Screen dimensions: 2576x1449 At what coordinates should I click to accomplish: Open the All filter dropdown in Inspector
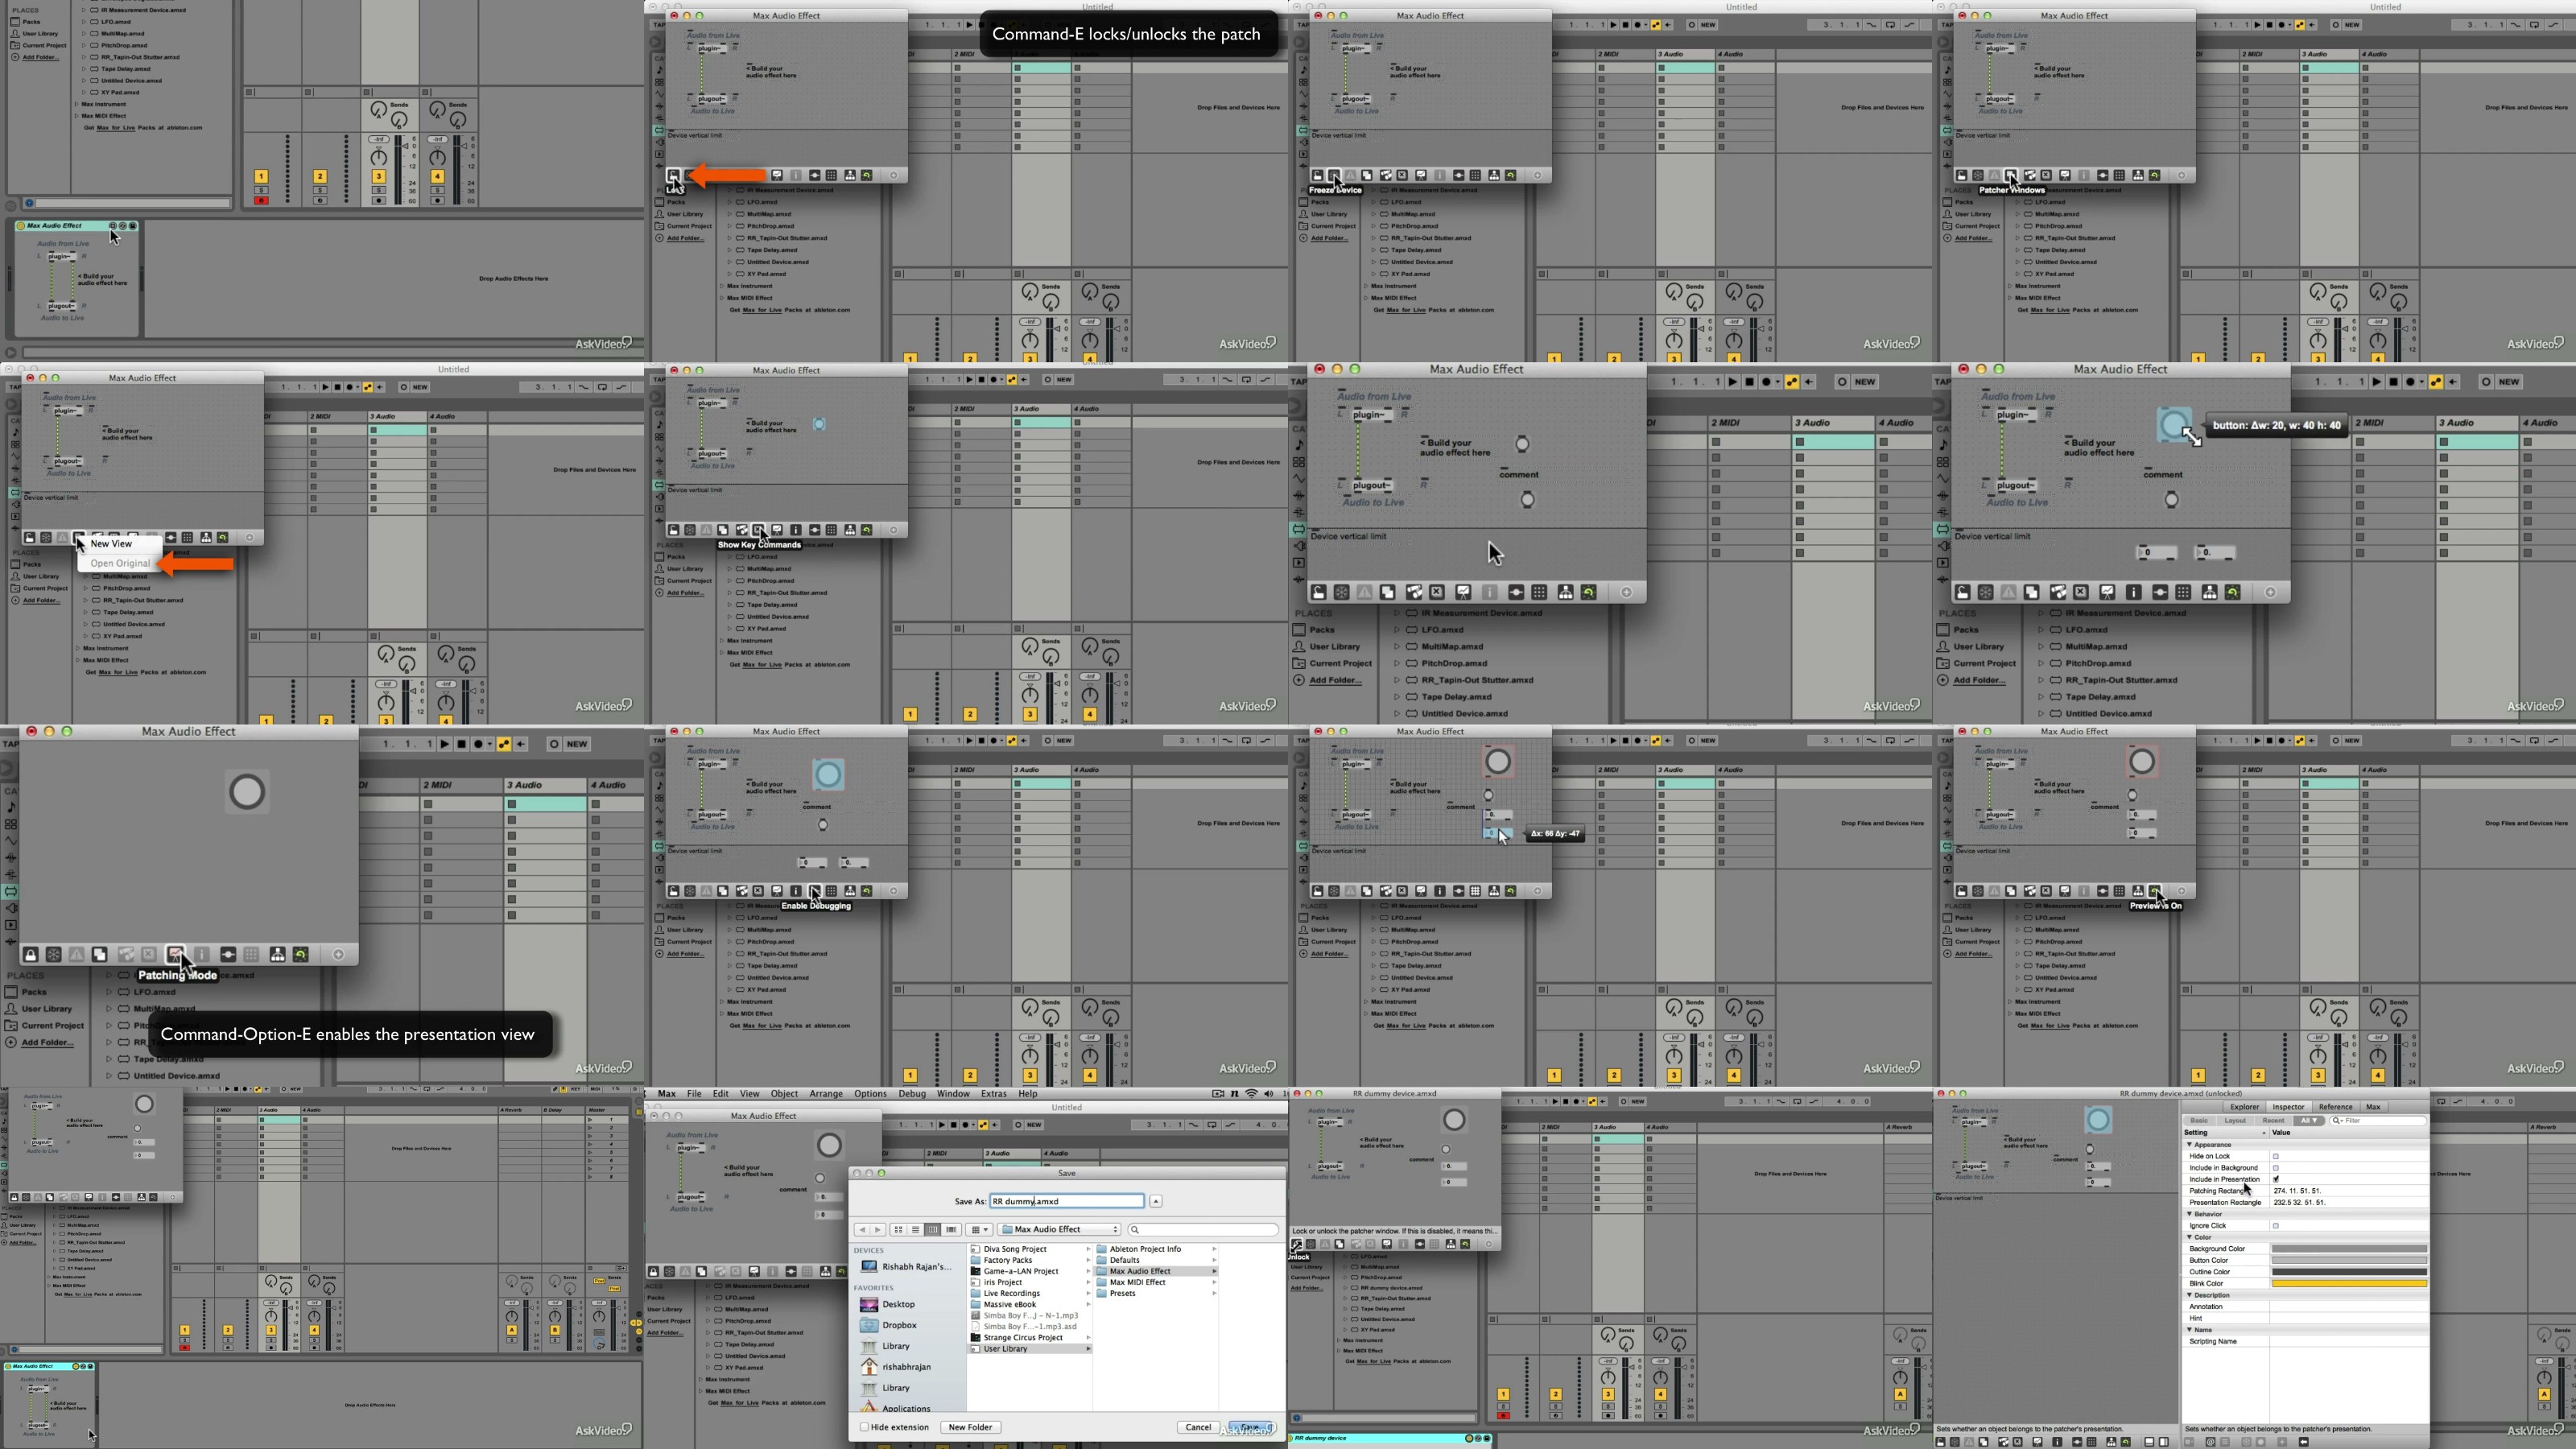click(2308, 1121)
